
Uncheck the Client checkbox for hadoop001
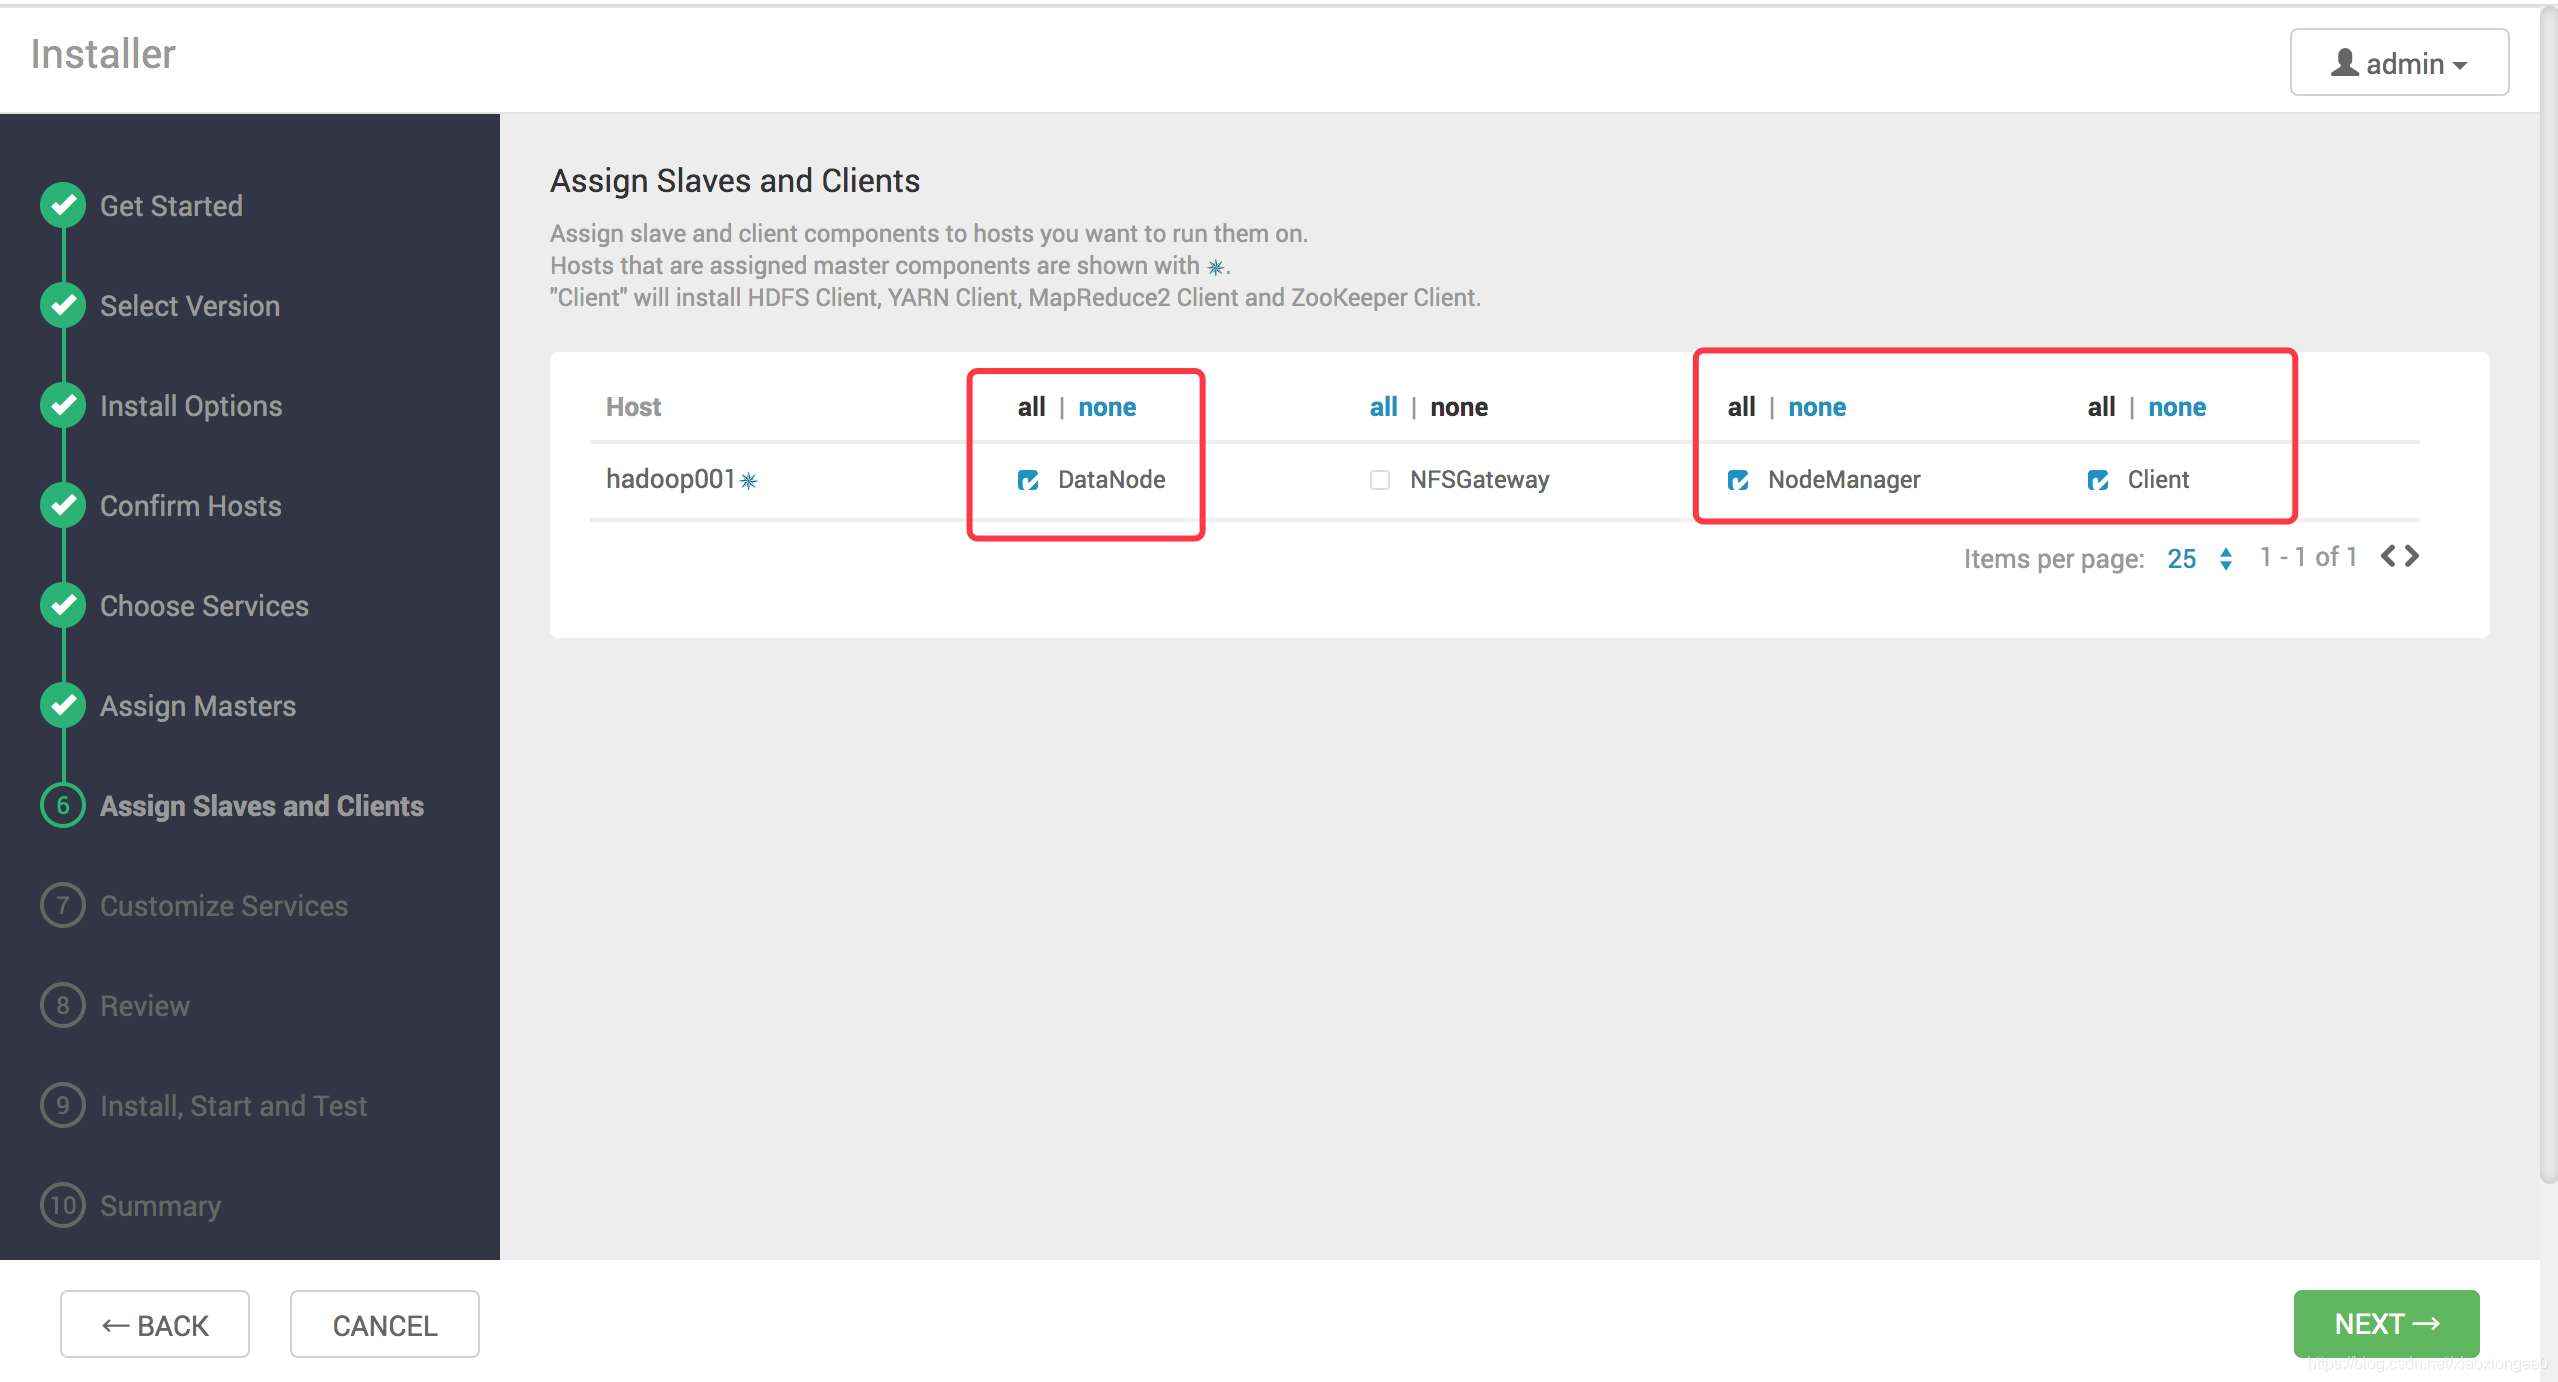[2097, 480]
